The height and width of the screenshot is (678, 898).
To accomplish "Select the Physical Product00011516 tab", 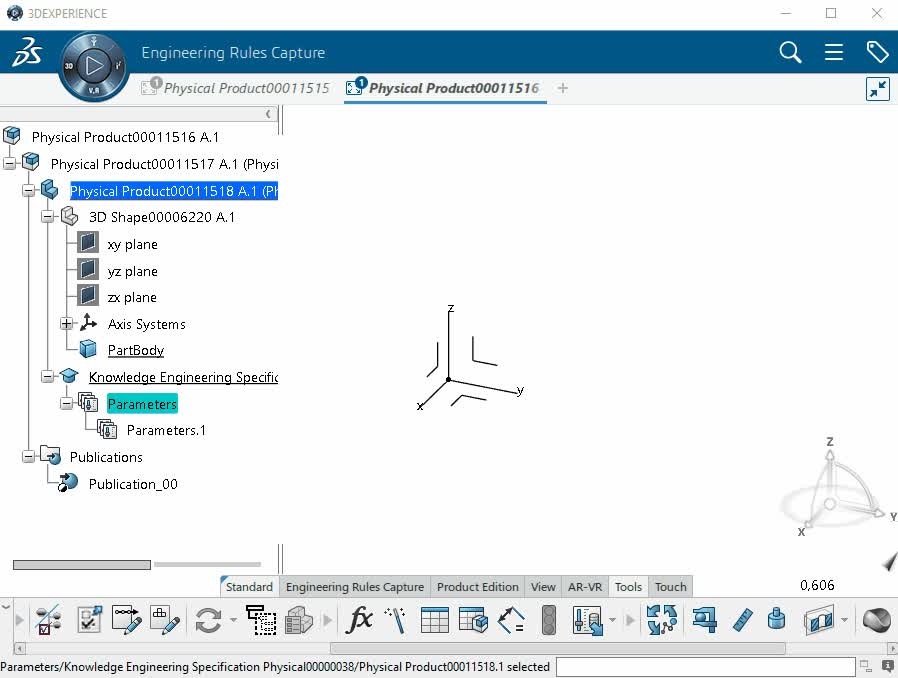I will [443, 88].
